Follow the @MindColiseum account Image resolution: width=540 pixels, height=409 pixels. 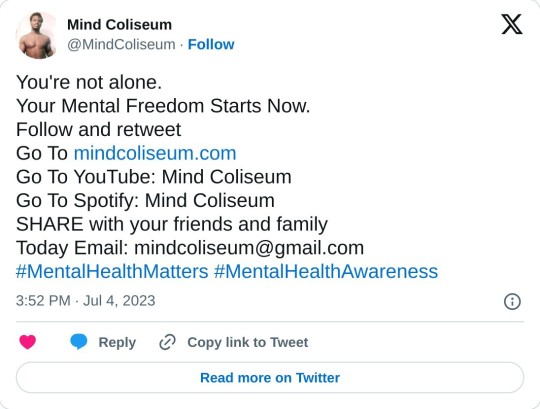click(211, 45)
